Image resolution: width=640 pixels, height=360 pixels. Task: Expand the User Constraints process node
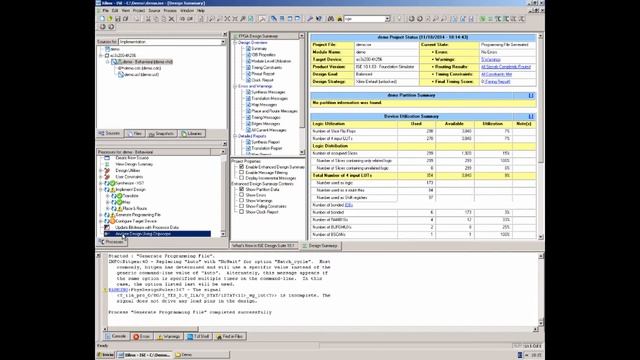(101, 177)
